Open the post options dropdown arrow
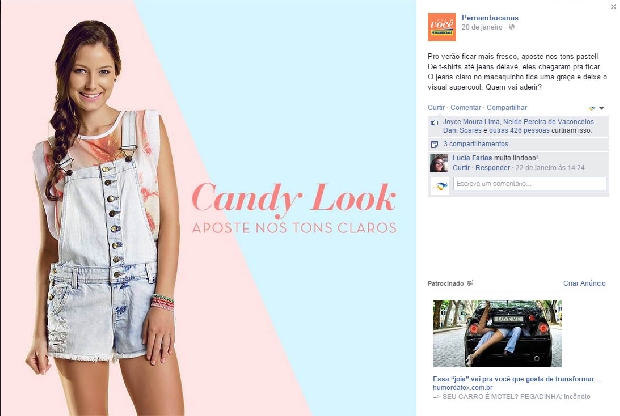620x416 pixels. pyautogui.click(x=602, y=108)
